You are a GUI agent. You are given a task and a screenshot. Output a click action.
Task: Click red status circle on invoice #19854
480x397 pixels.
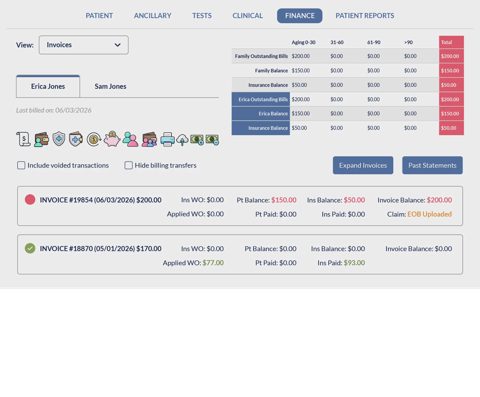coord(30,200)
